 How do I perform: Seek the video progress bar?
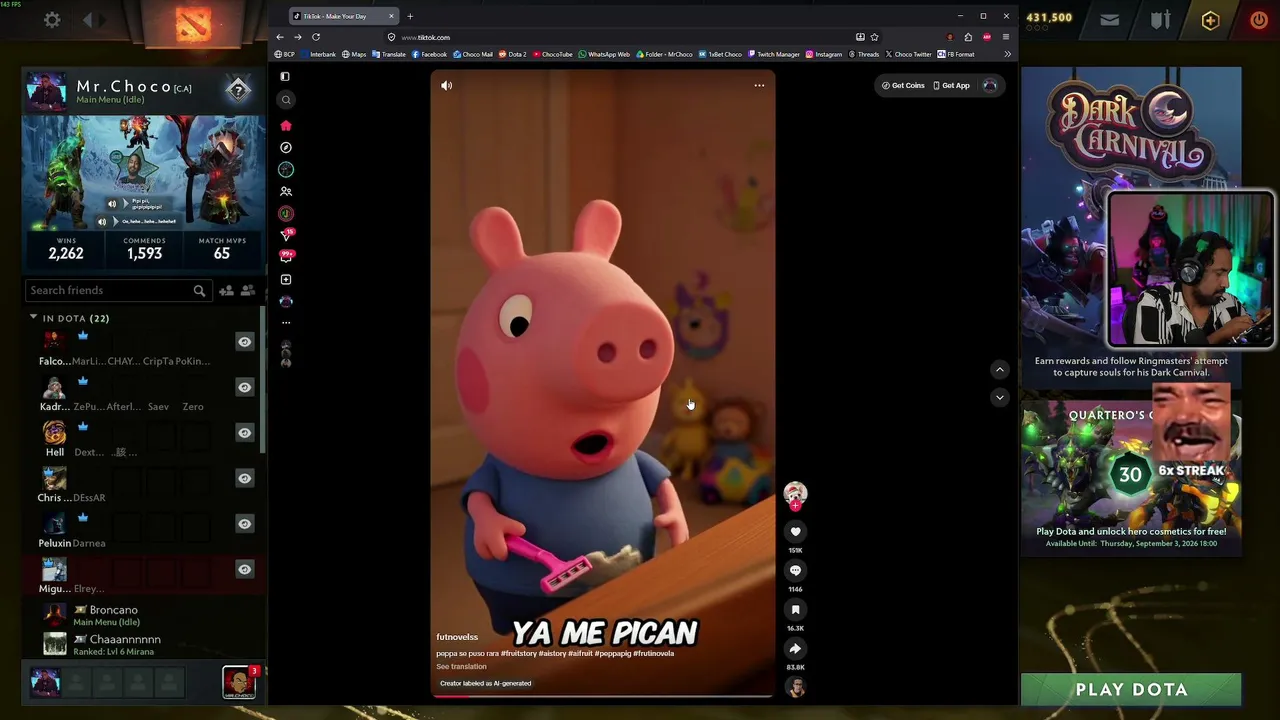602,695
